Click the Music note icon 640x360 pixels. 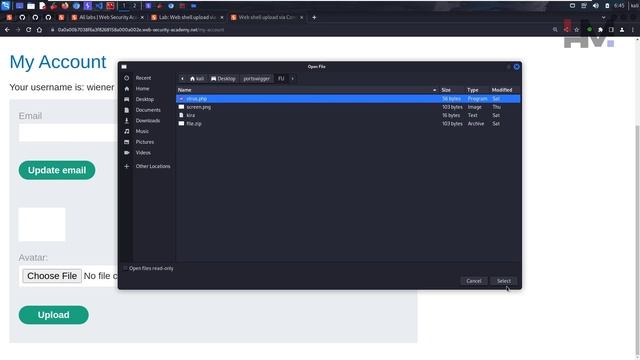tap(127, 131)
